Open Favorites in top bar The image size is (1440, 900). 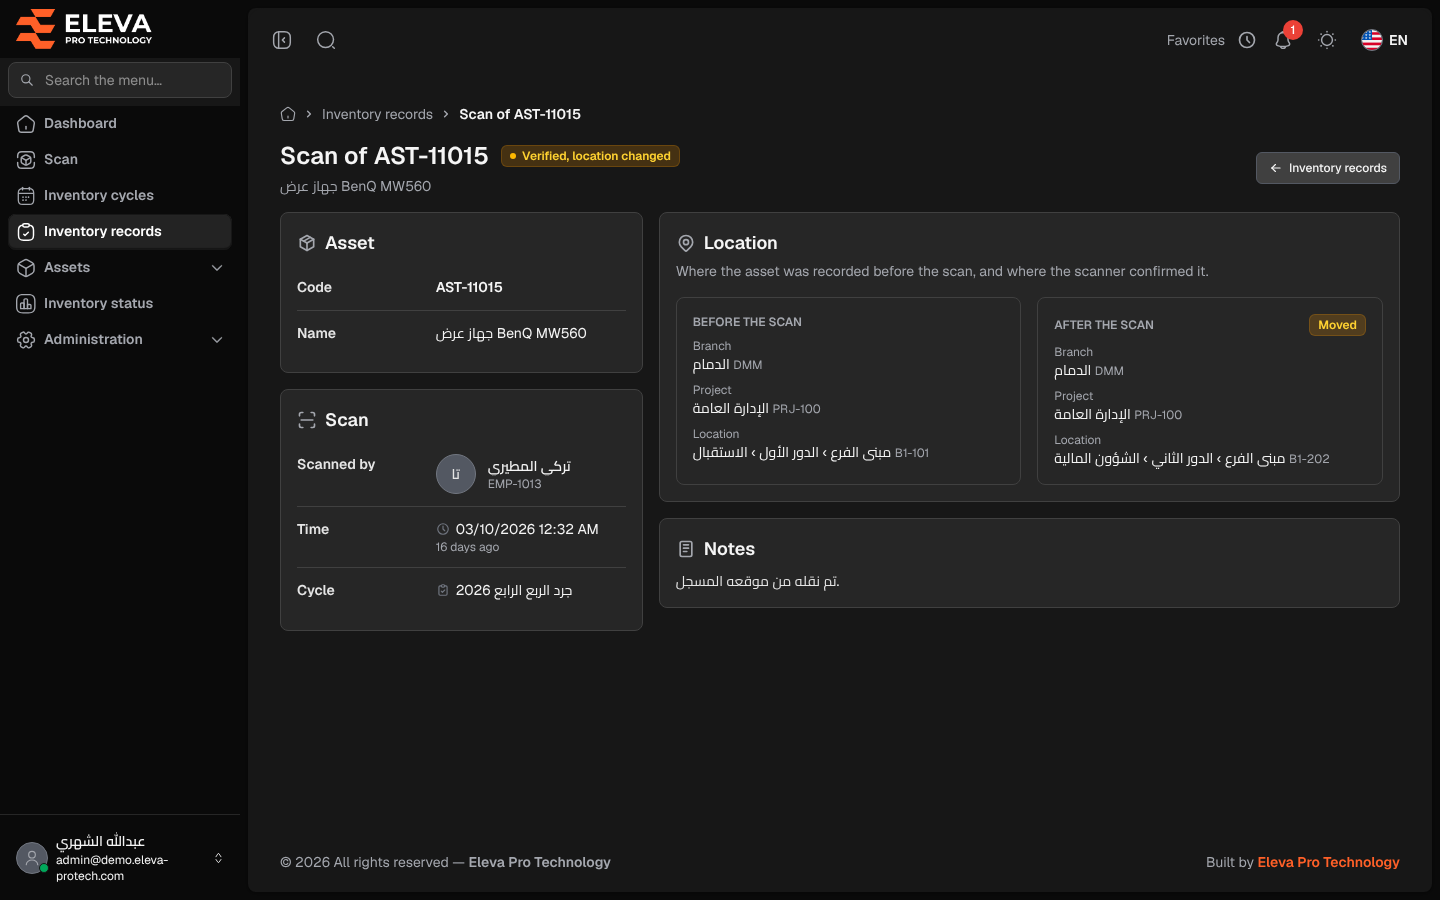click(x=1195, y=40)
